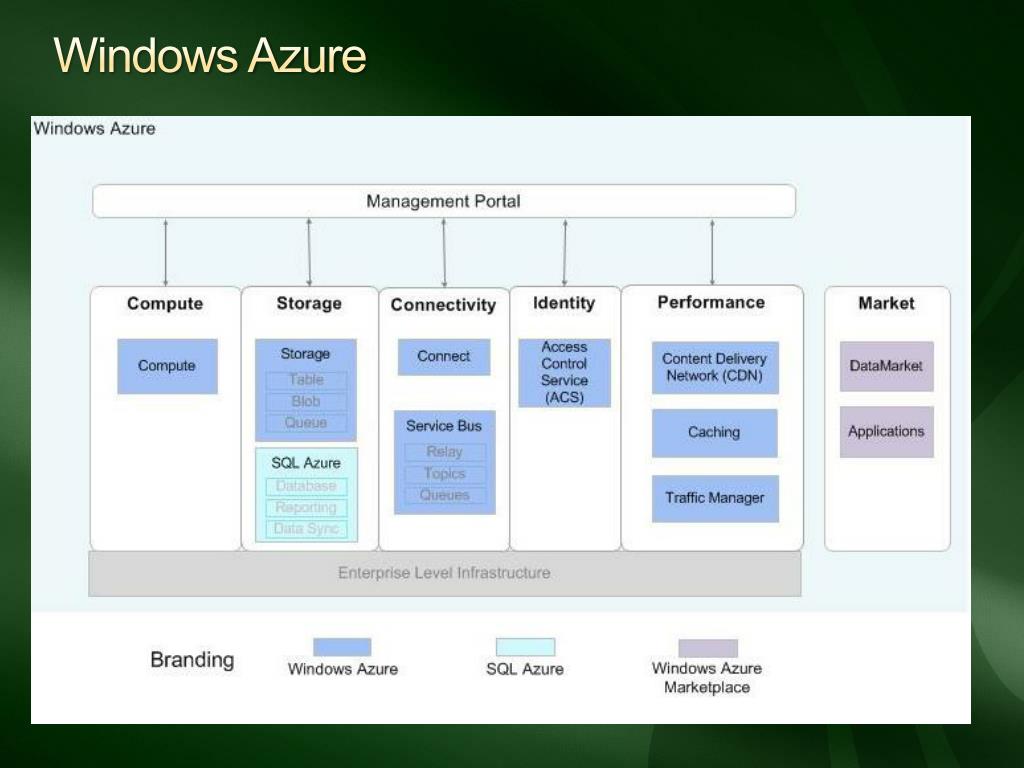Click the Database item in SQL Azure

coord(306,487)
